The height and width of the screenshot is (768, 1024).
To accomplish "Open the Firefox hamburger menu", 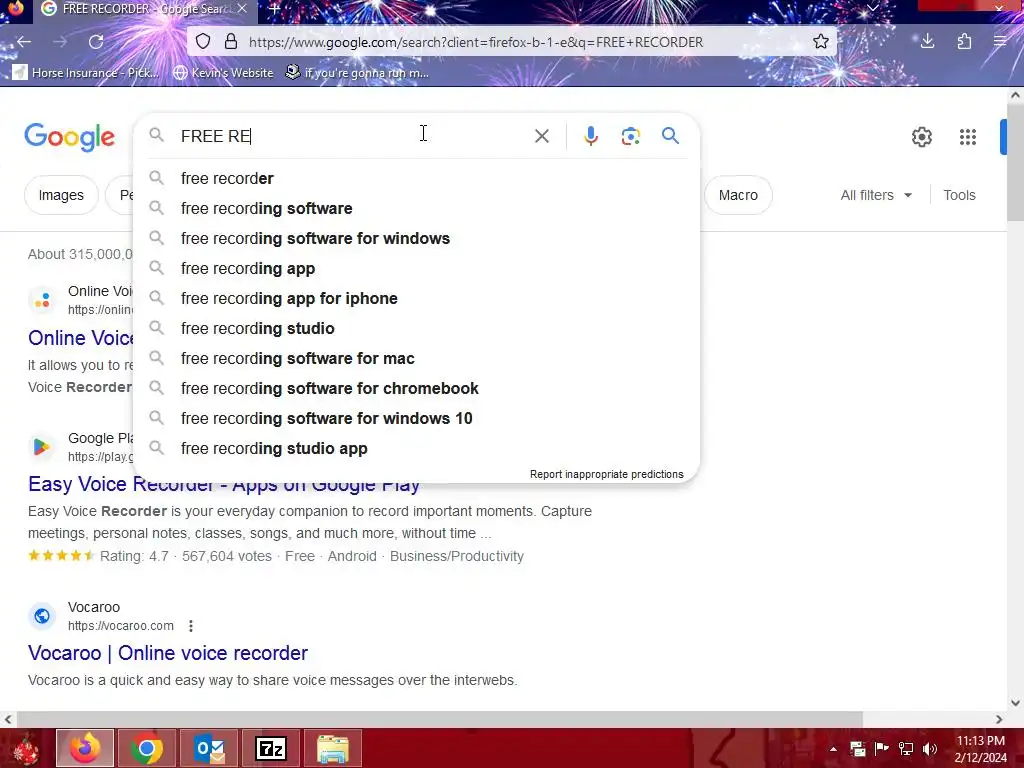I will 1000,42.
